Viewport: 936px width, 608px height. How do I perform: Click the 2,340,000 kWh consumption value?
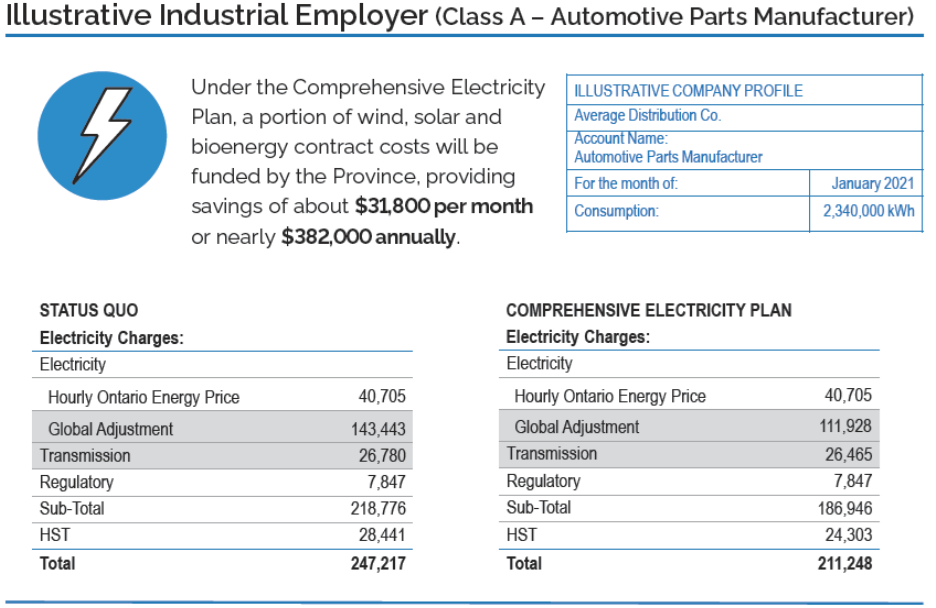pos(869,211)
